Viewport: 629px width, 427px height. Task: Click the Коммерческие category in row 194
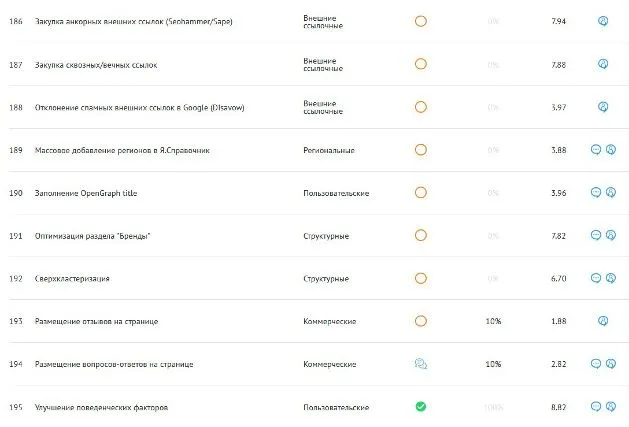click(330, 364)
